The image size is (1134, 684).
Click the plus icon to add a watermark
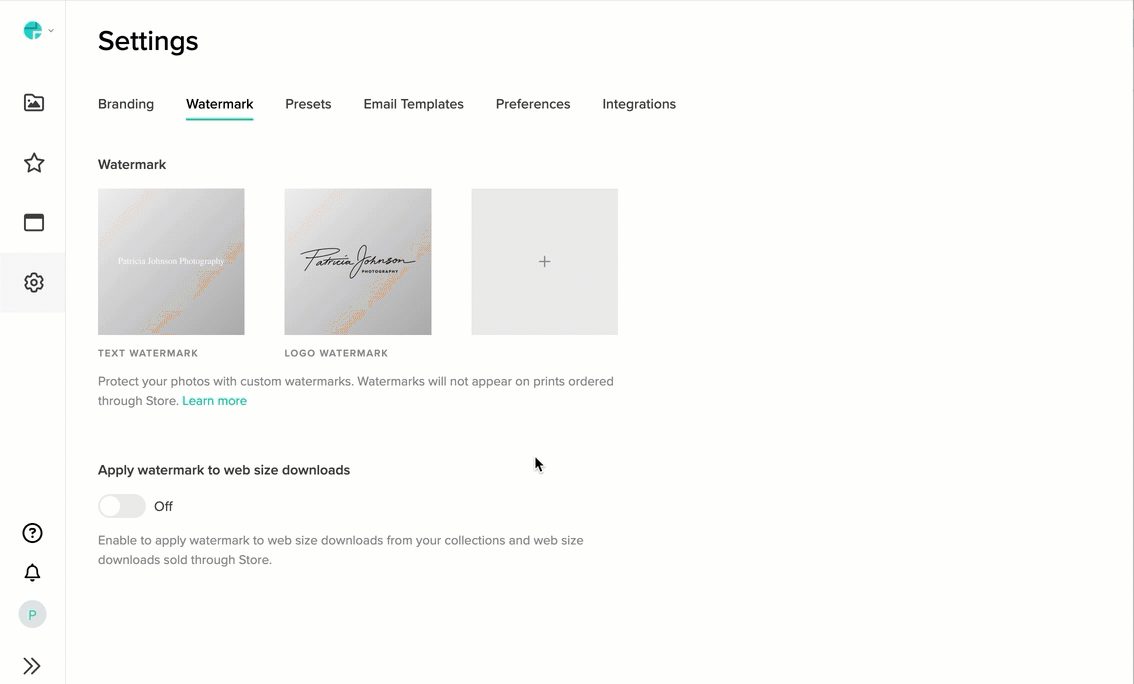[544, 261]
